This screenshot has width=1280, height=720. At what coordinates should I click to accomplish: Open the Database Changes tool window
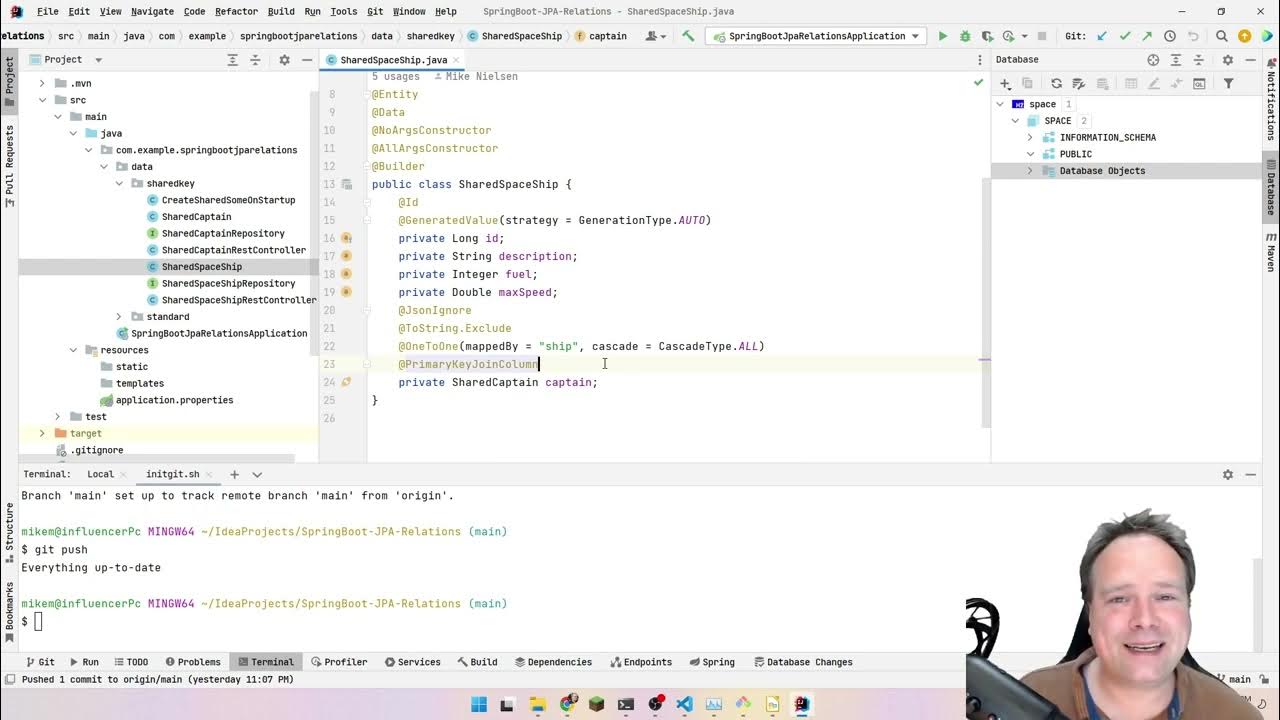coord(803,662)
